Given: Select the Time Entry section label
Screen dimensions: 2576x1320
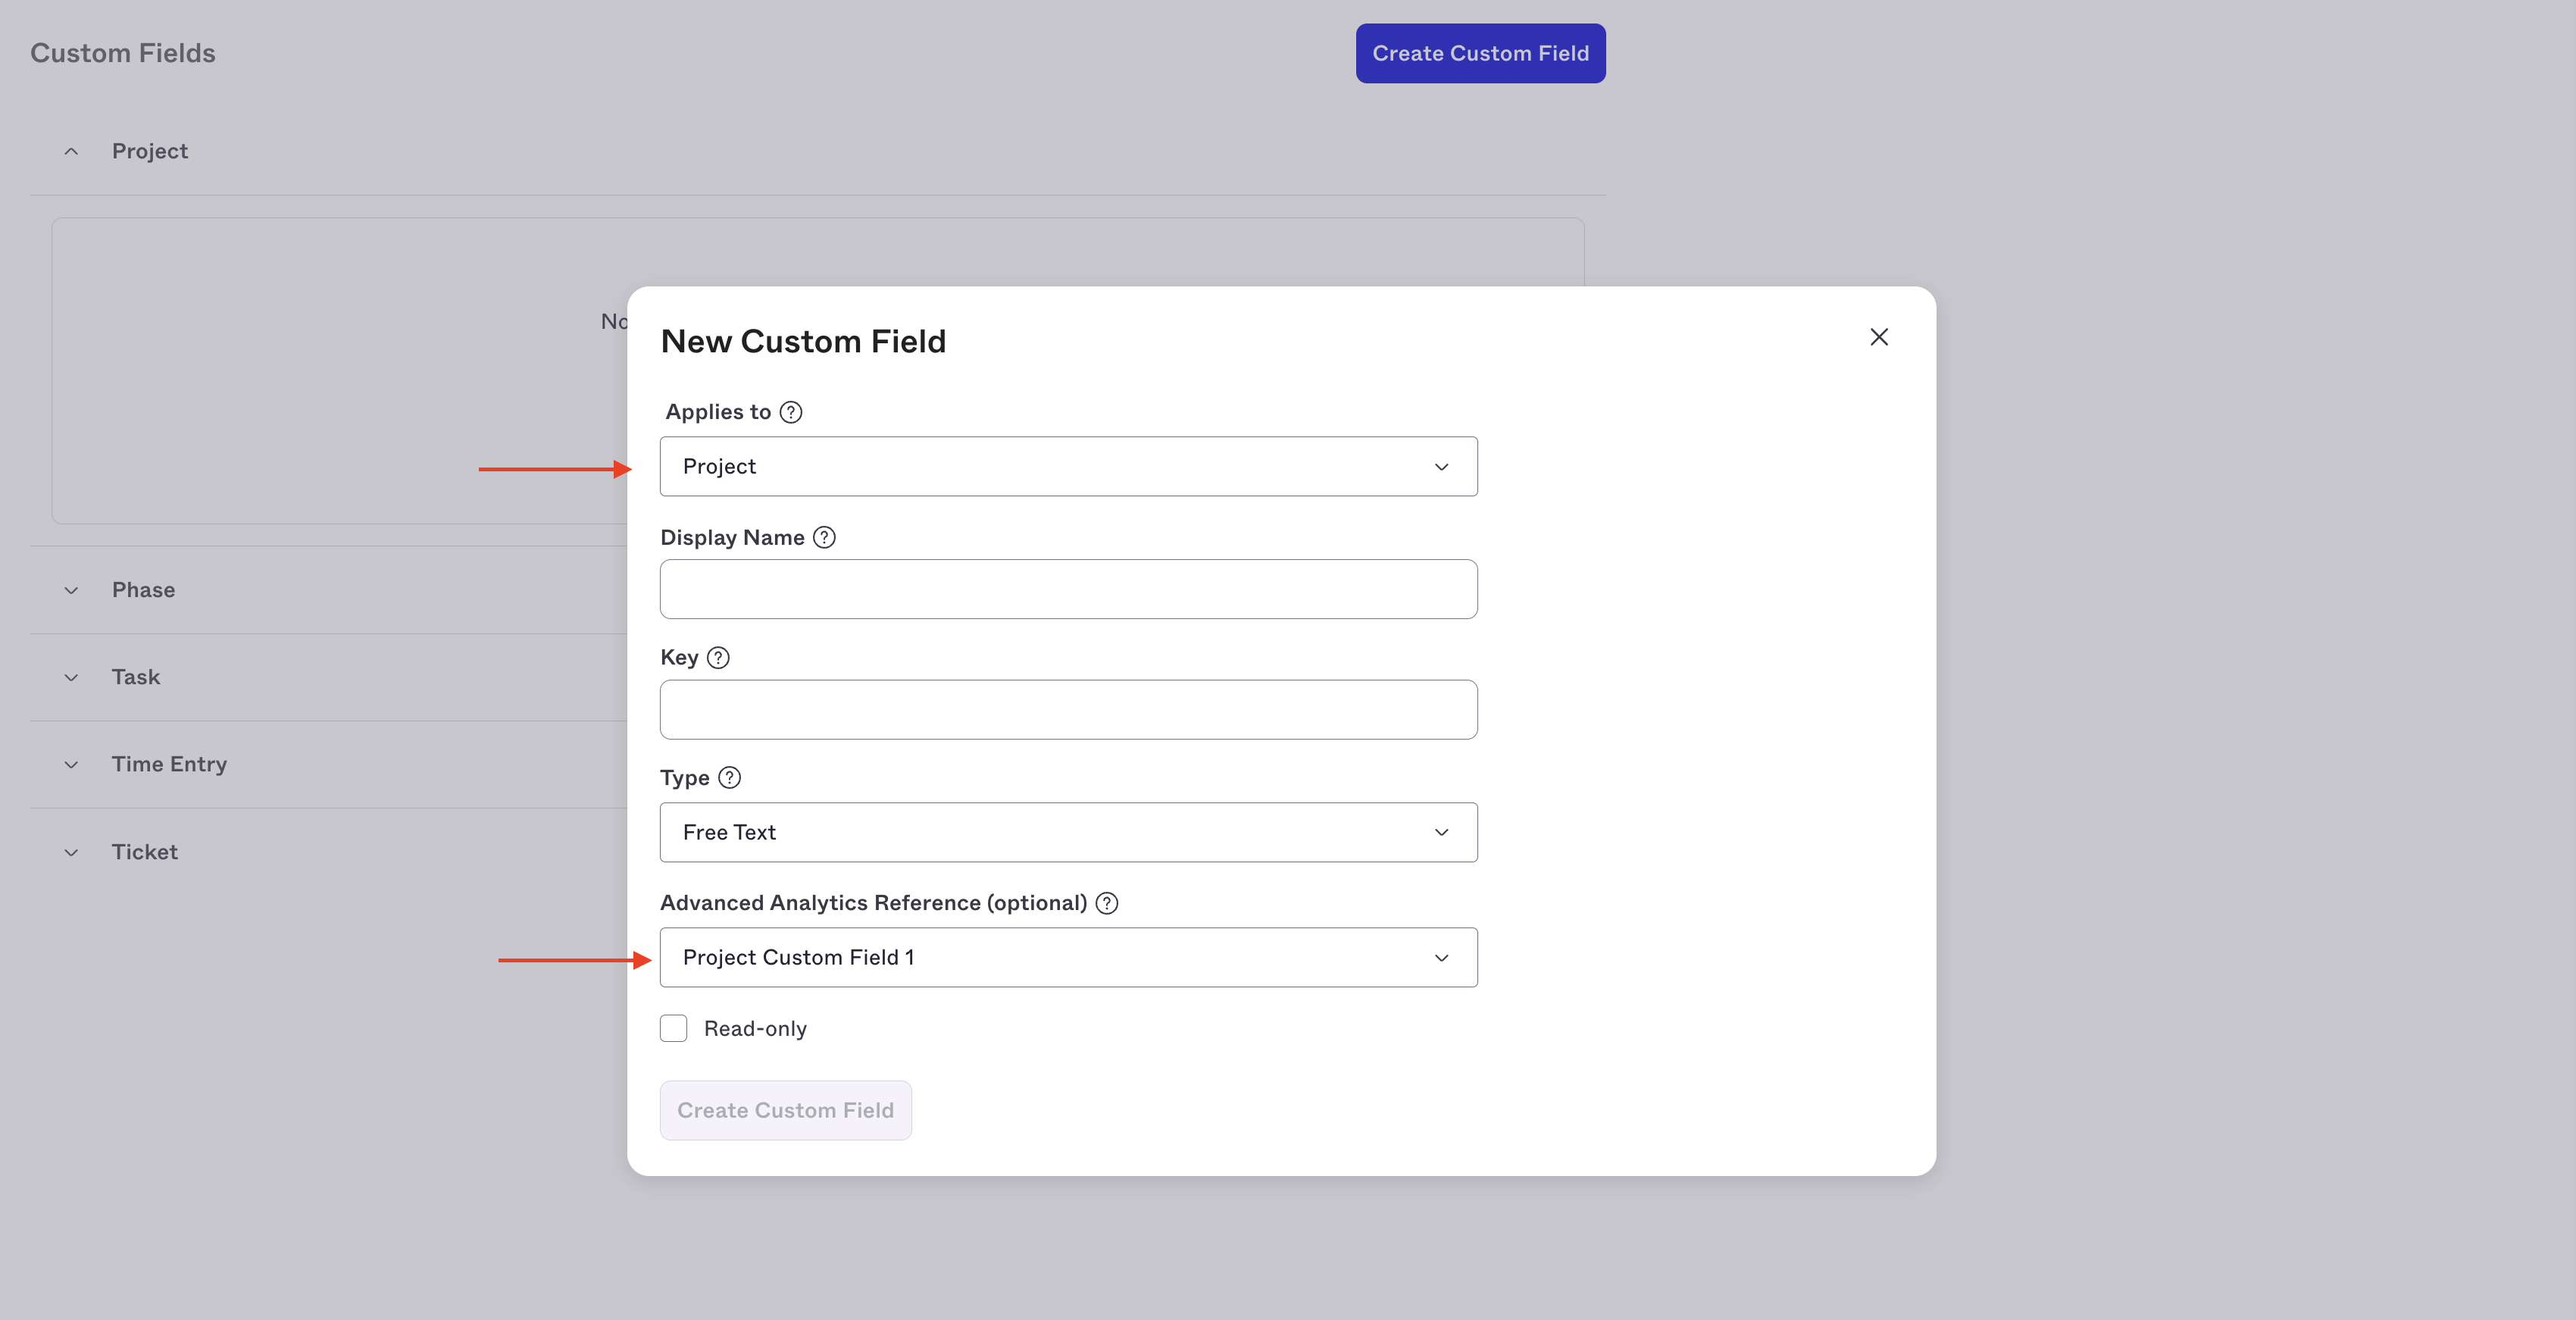Looking at the screenshot, I should tap(169, 764).
